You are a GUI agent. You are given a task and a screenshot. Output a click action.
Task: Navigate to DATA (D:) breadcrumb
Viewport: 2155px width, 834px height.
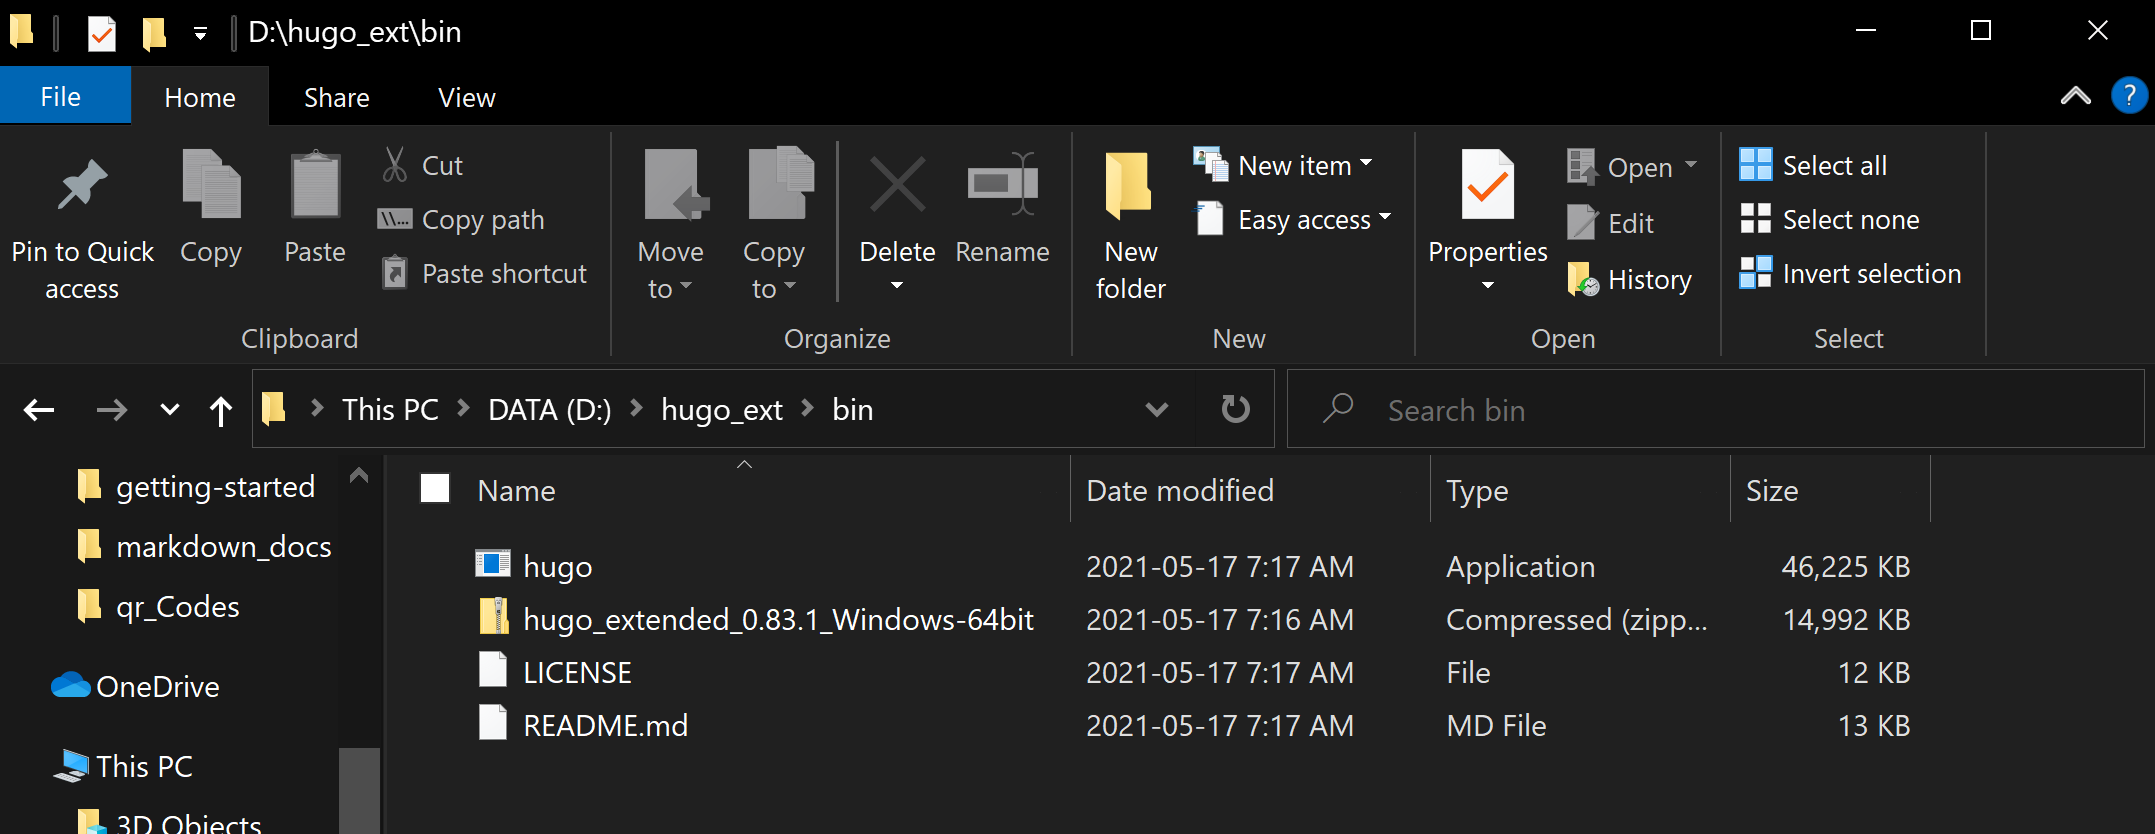[549, 409]
